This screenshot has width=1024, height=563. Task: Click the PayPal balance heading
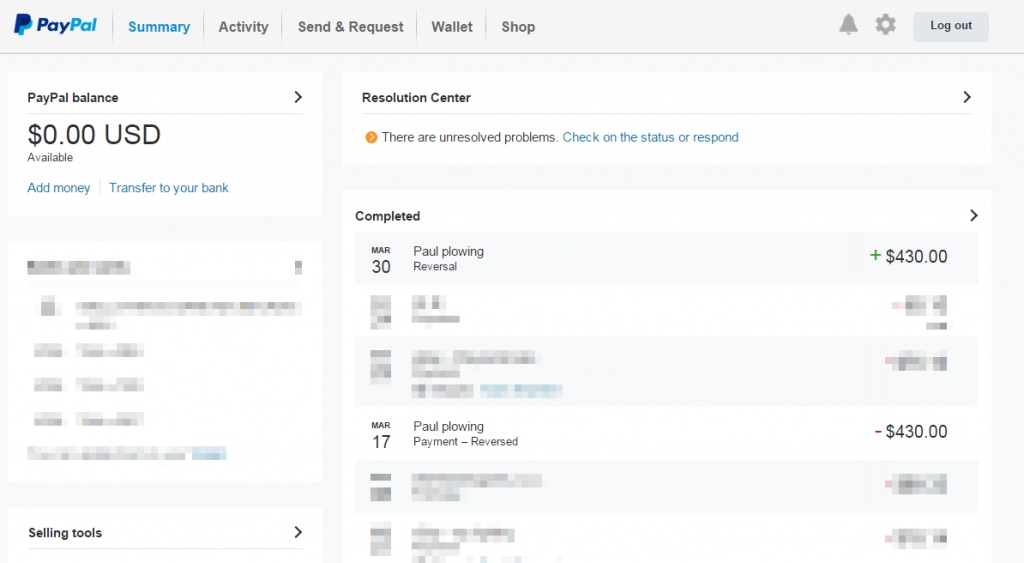pos(72,97)
